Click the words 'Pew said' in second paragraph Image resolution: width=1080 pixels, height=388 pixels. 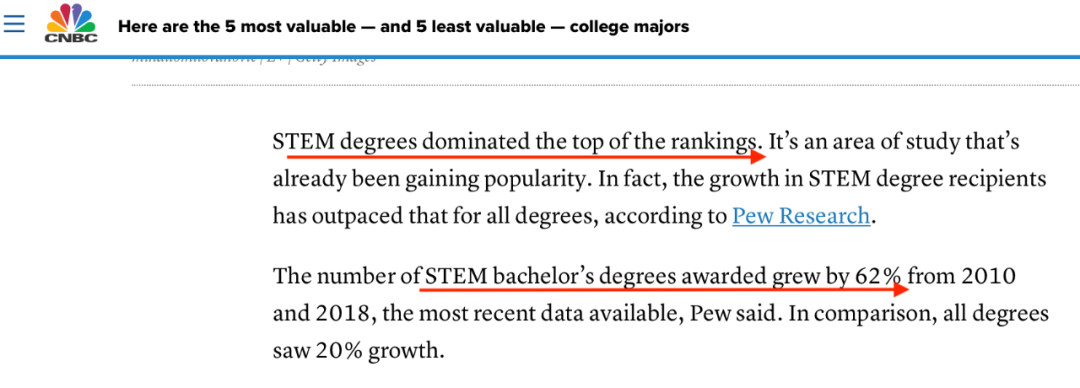(735, 314)
